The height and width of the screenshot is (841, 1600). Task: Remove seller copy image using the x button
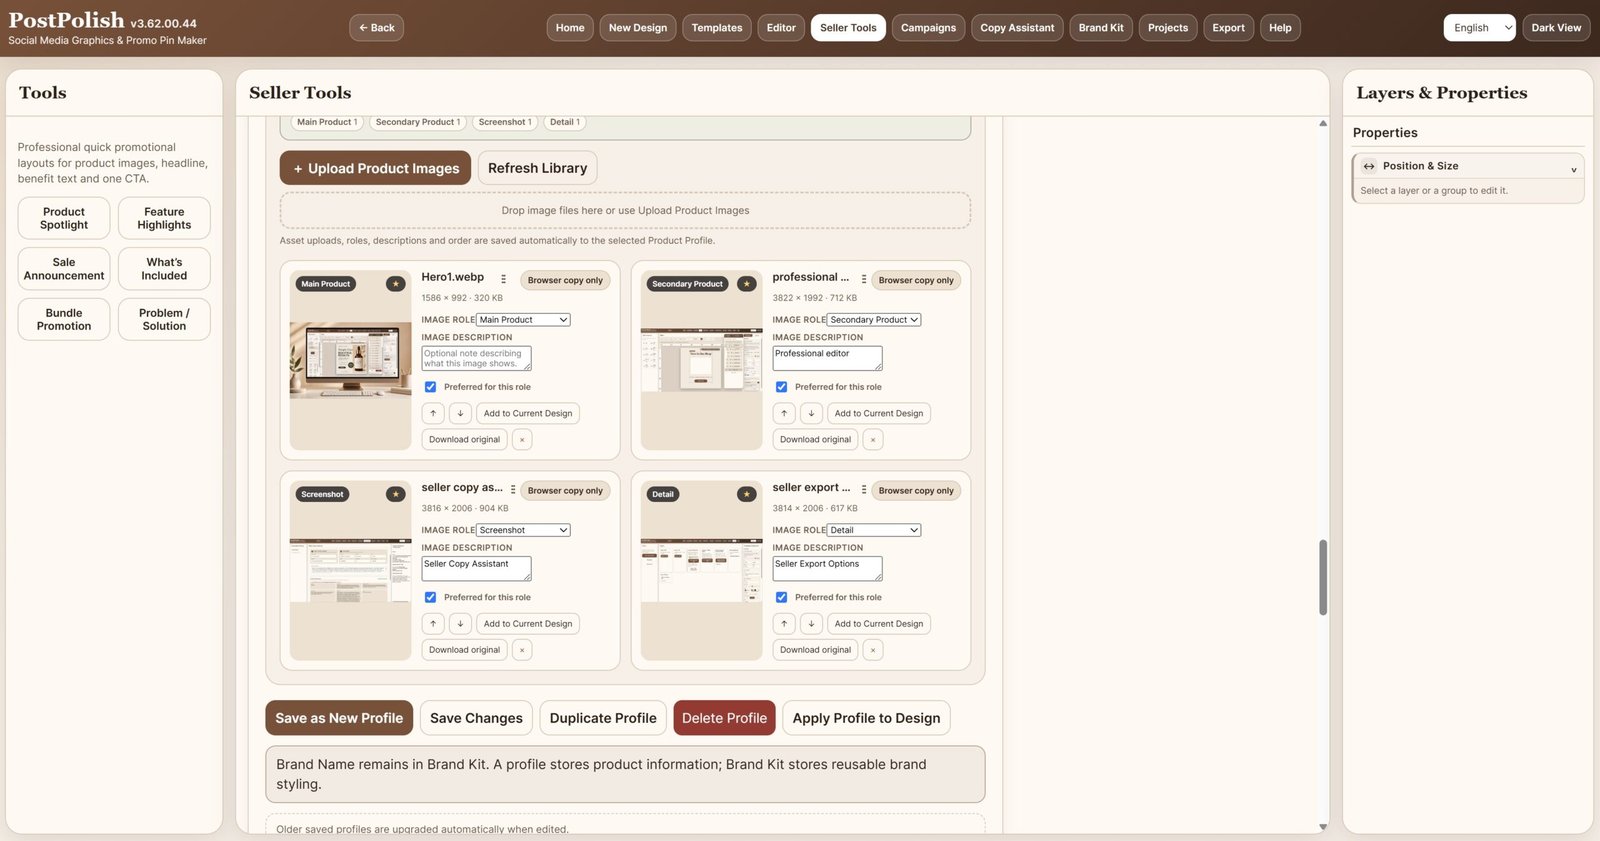point(522,650)
